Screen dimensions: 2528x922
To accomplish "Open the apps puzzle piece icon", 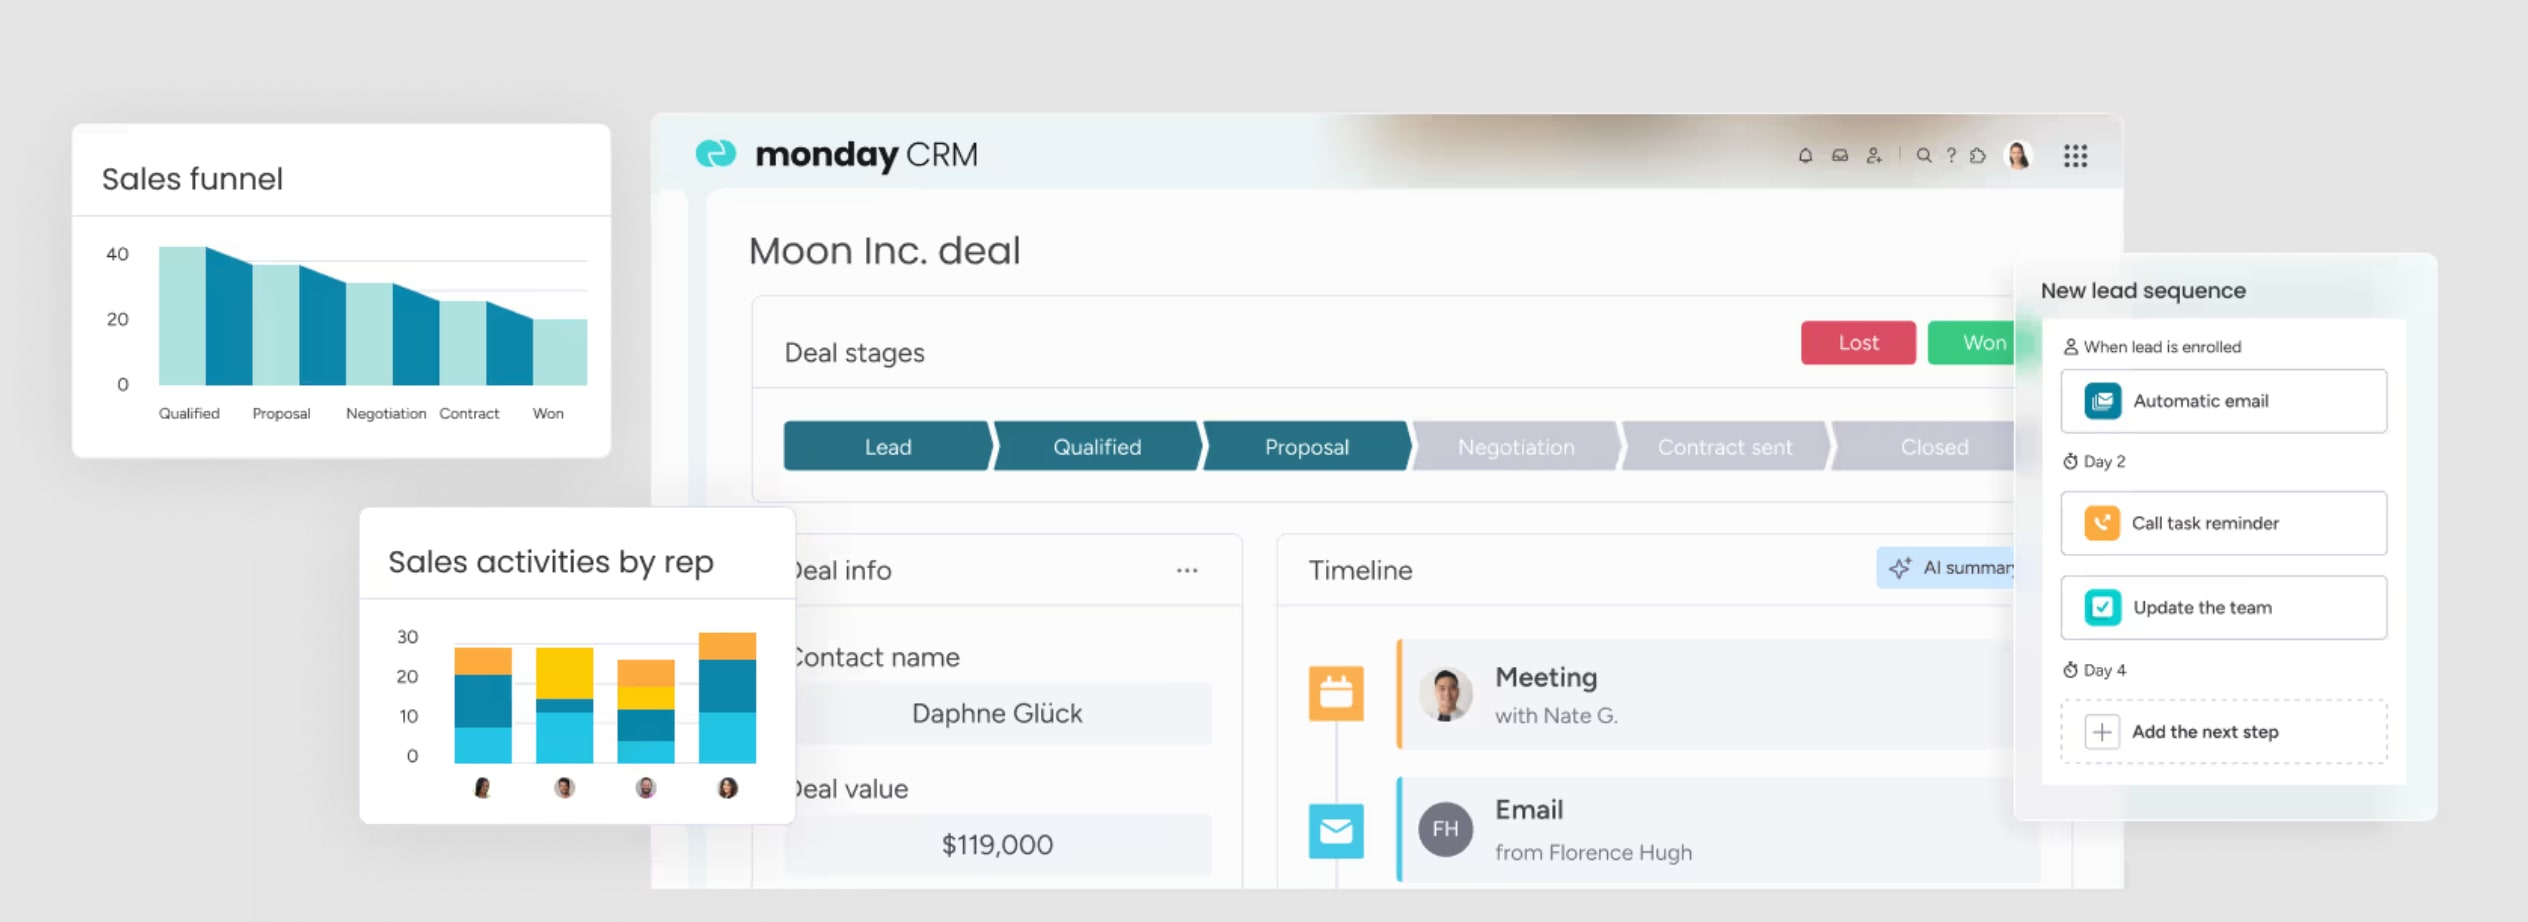I will (1978, 156).
